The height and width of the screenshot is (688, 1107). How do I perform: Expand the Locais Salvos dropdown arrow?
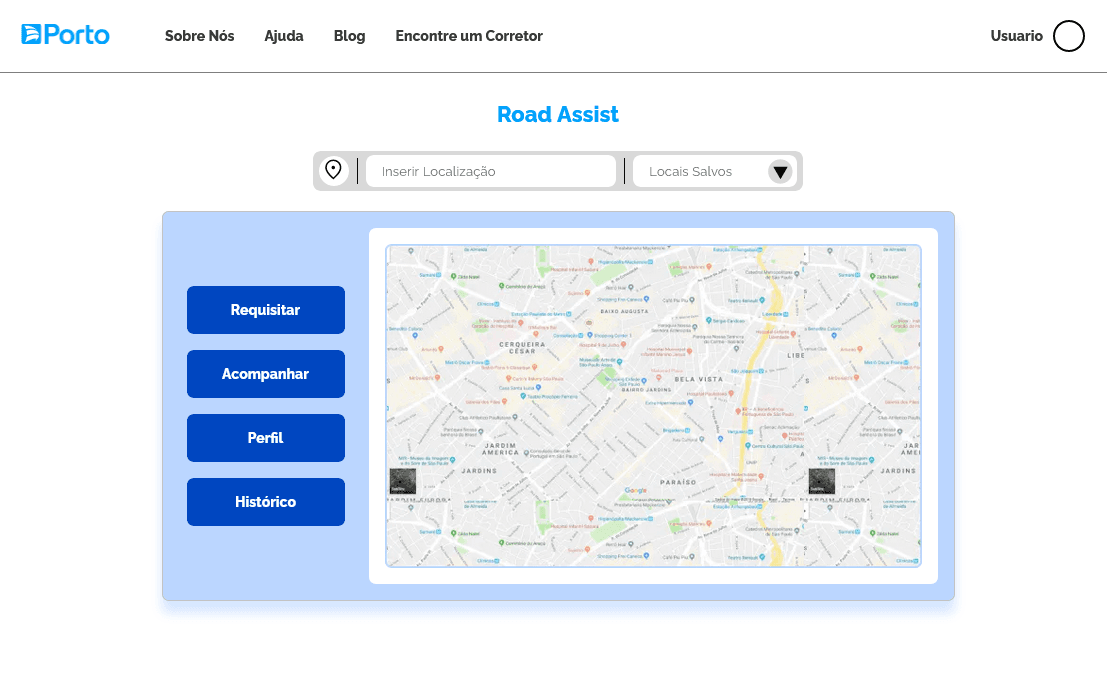(x=780, y=172)
